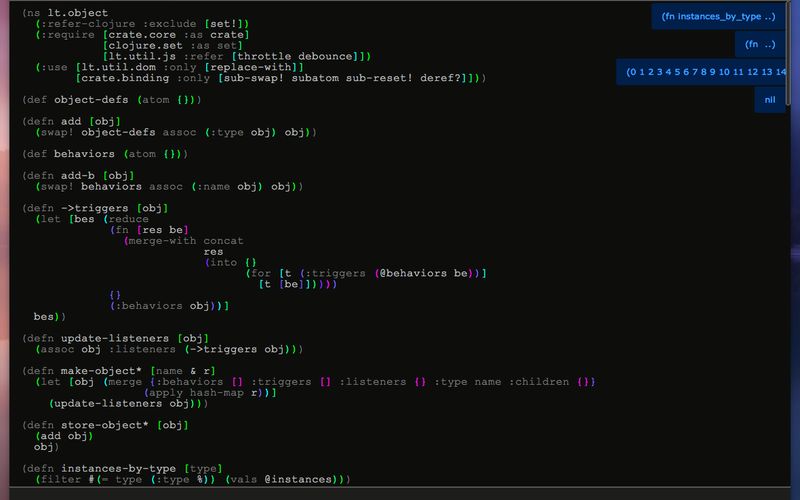
Task: Click the '(:use [lt.util.dom :only [replace-with]]' line
Action: (x=169, y=67)
